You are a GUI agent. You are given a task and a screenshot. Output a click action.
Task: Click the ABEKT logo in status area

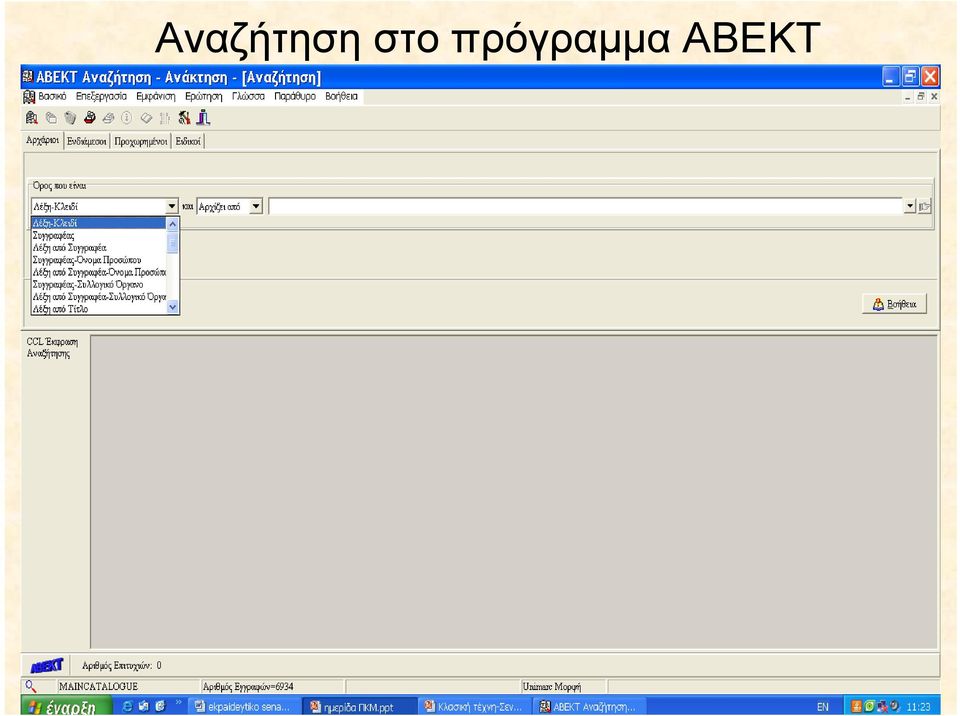click(47, 666)
